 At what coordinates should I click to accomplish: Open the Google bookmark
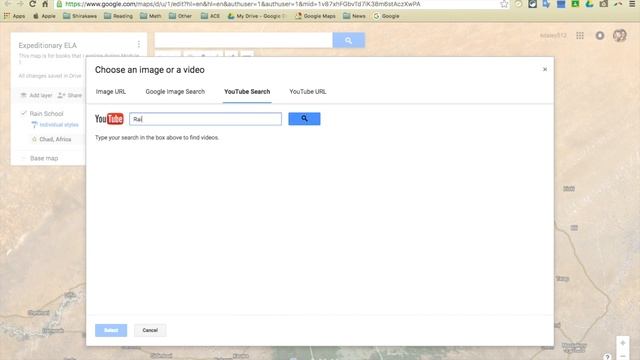(386, 16)
